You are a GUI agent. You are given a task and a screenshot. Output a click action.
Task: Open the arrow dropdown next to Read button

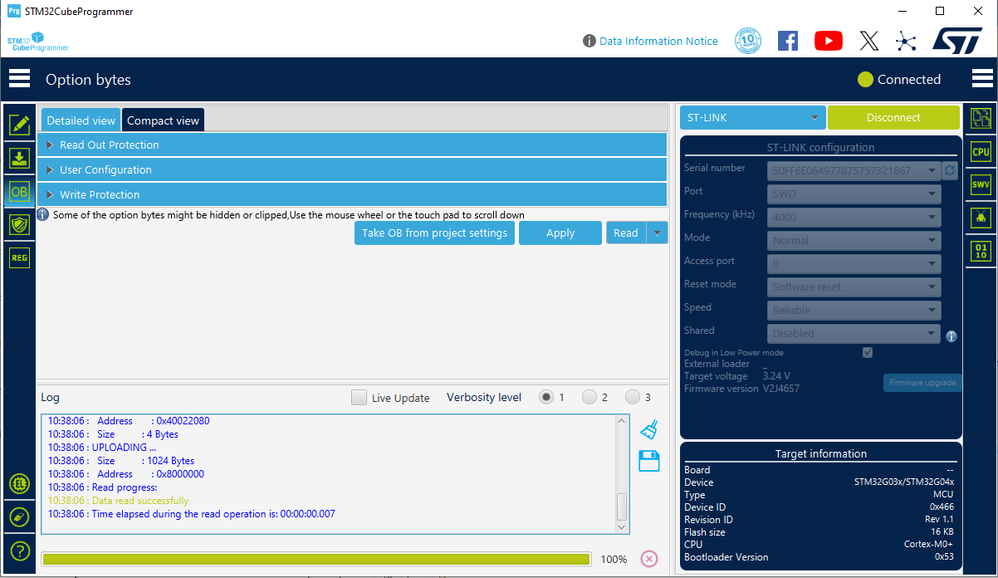(x=657, y=233)
